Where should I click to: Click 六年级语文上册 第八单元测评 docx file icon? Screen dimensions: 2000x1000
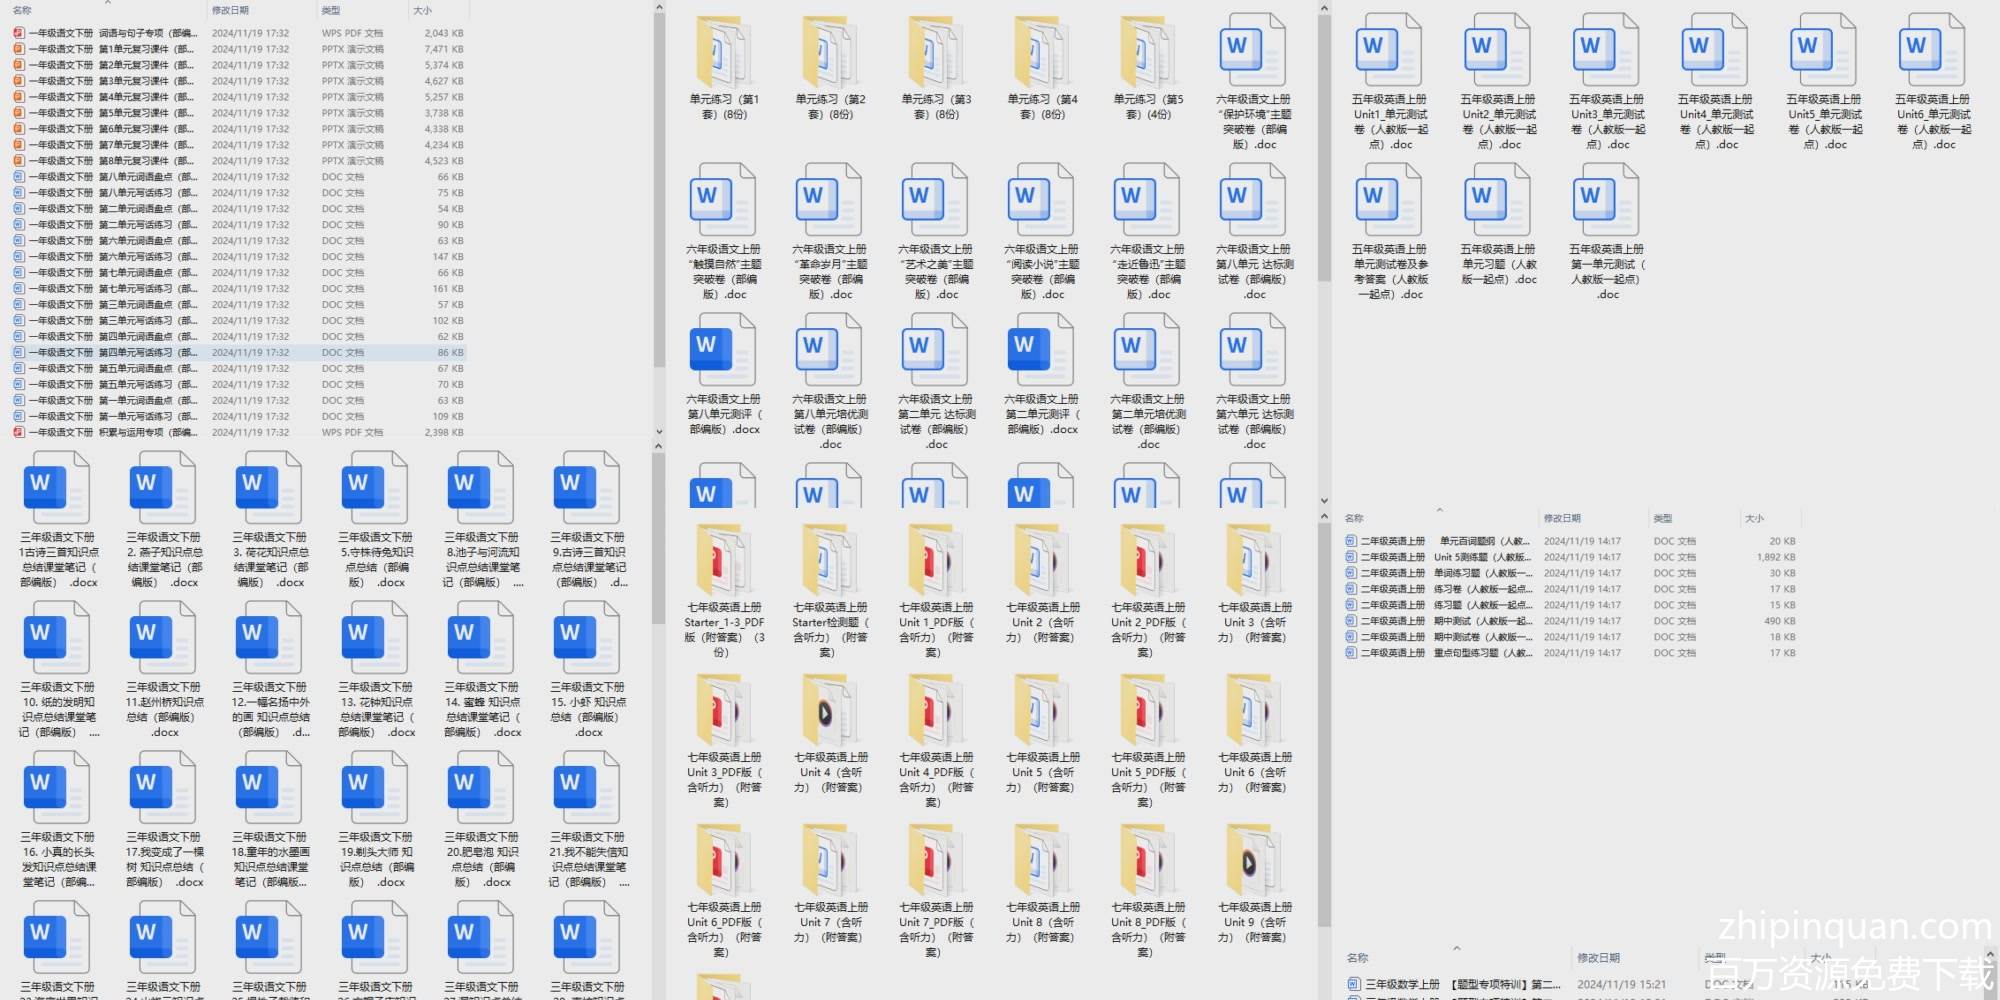tap(724, 352)
